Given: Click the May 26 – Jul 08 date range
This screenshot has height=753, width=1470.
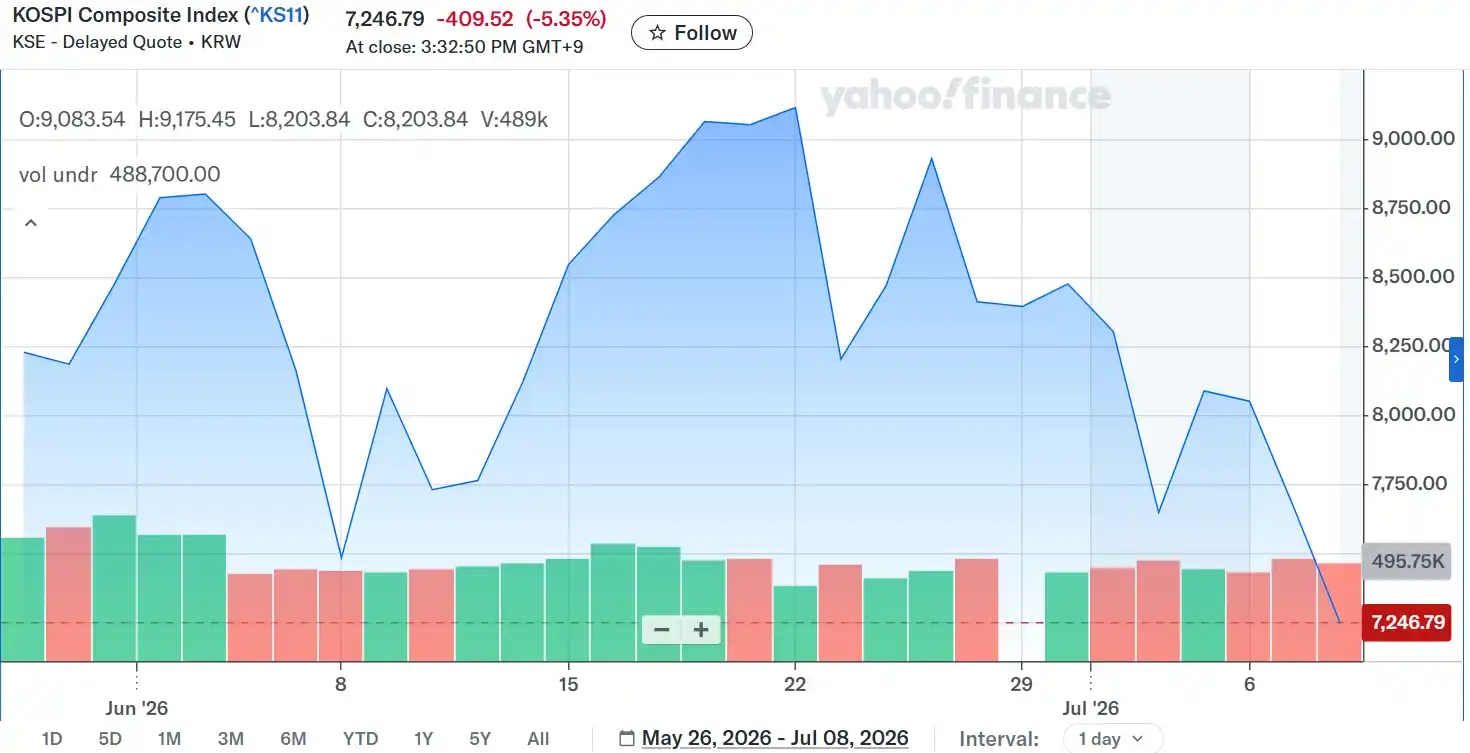Looking at the screenshot, I should 775,739.
